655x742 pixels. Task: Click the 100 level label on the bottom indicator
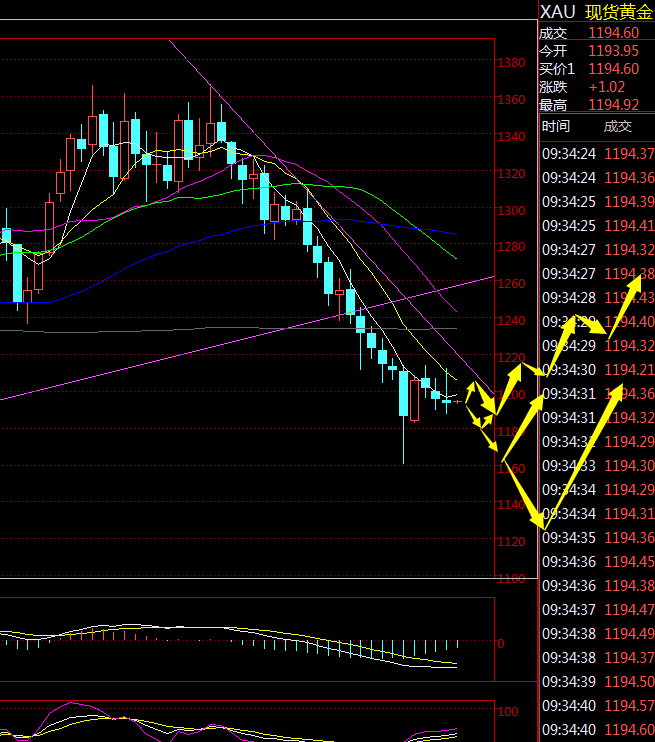tap(508, 712)
